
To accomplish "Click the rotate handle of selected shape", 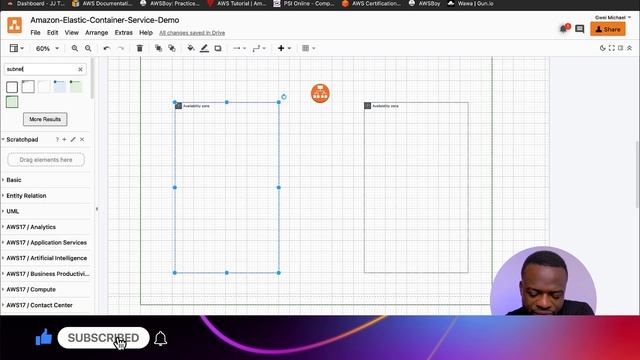I will (x=284, y=97).
